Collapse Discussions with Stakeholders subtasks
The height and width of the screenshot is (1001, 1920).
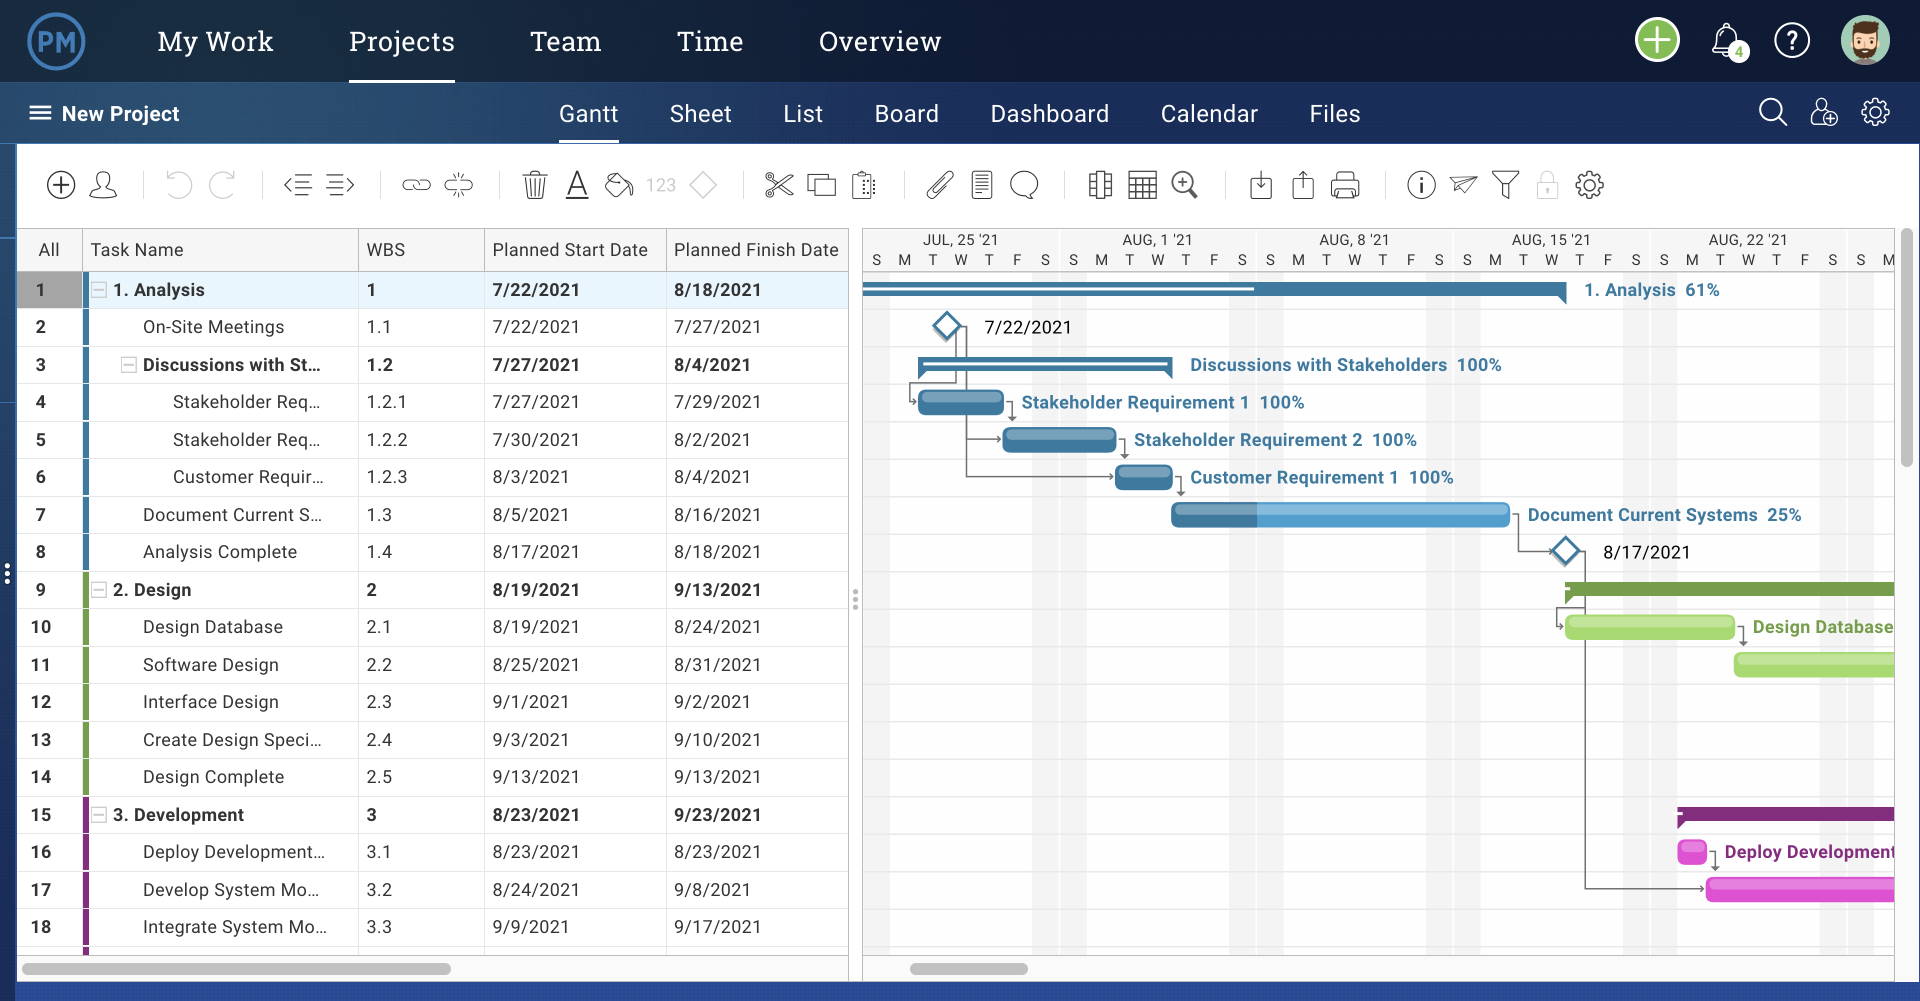coord(128,364)
